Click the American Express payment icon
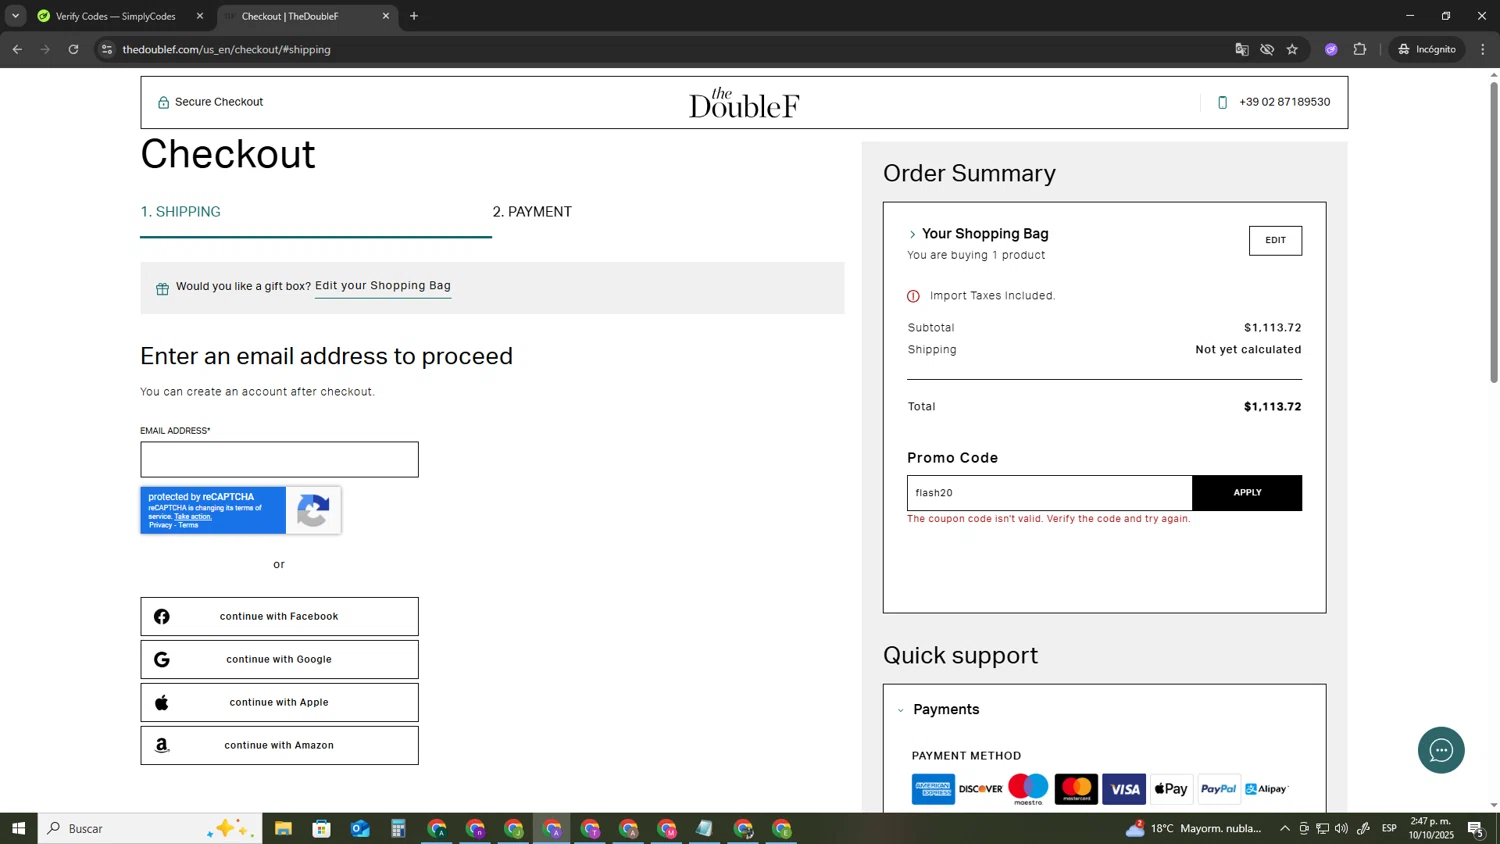This screenshot has height=844, width=1500. pyautogui.click(x=933, y=789)
